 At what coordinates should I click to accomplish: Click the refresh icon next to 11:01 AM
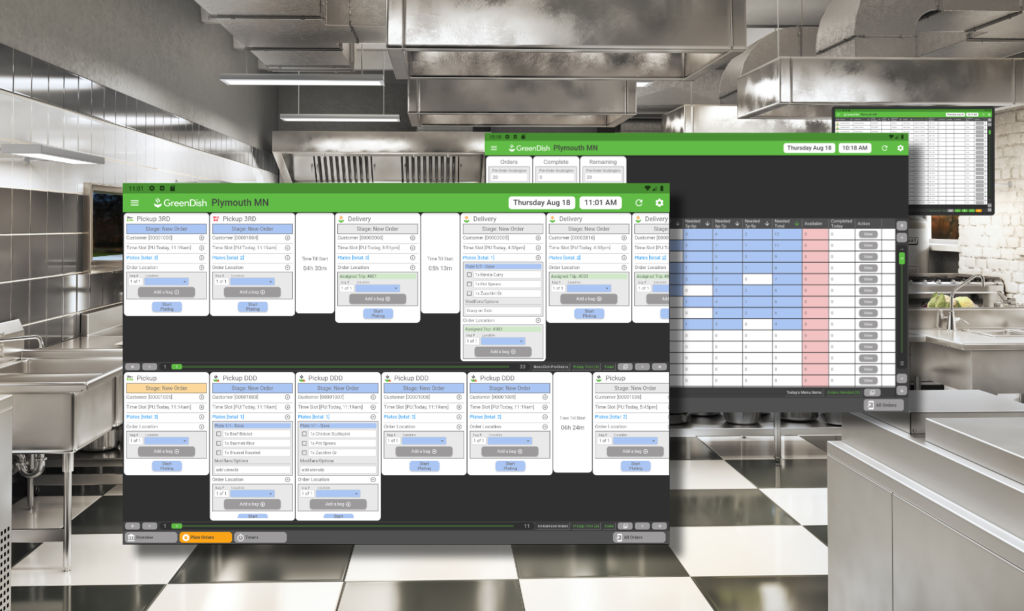click(x=639, y=202)
